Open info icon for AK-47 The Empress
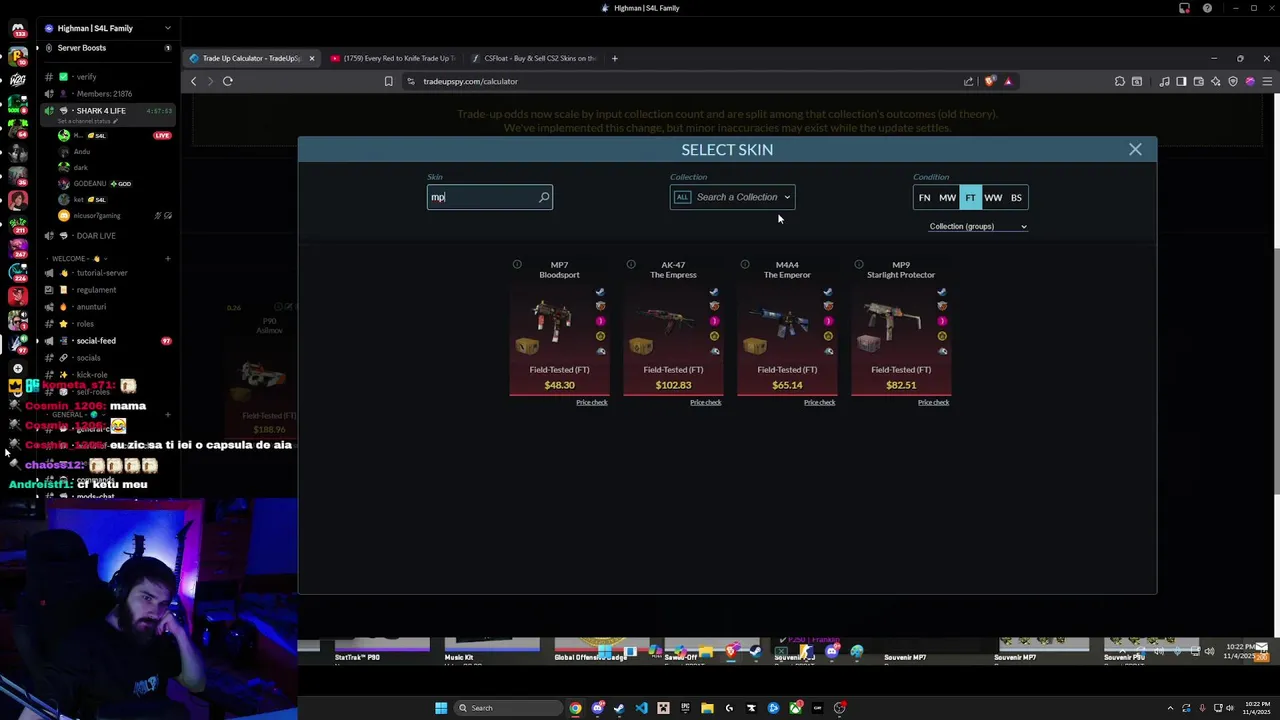 [631, 264]
